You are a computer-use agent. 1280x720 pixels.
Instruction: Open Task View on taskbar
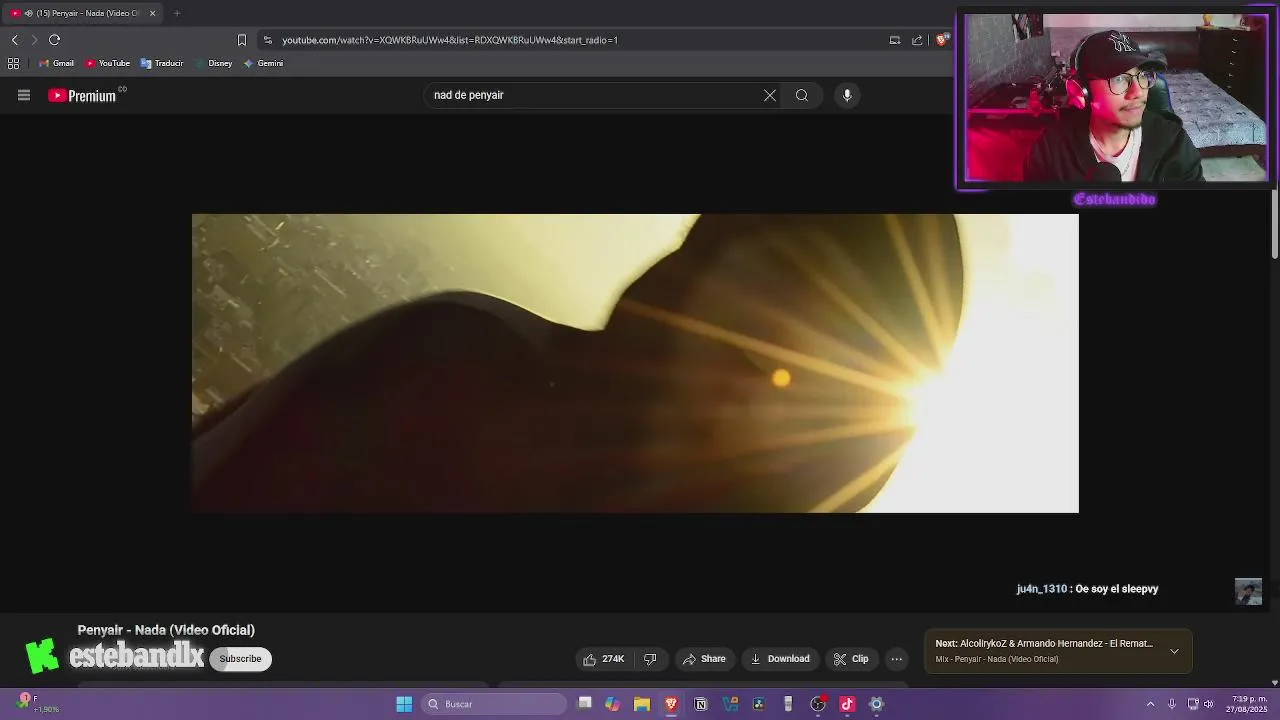click(x=585, y=704)
